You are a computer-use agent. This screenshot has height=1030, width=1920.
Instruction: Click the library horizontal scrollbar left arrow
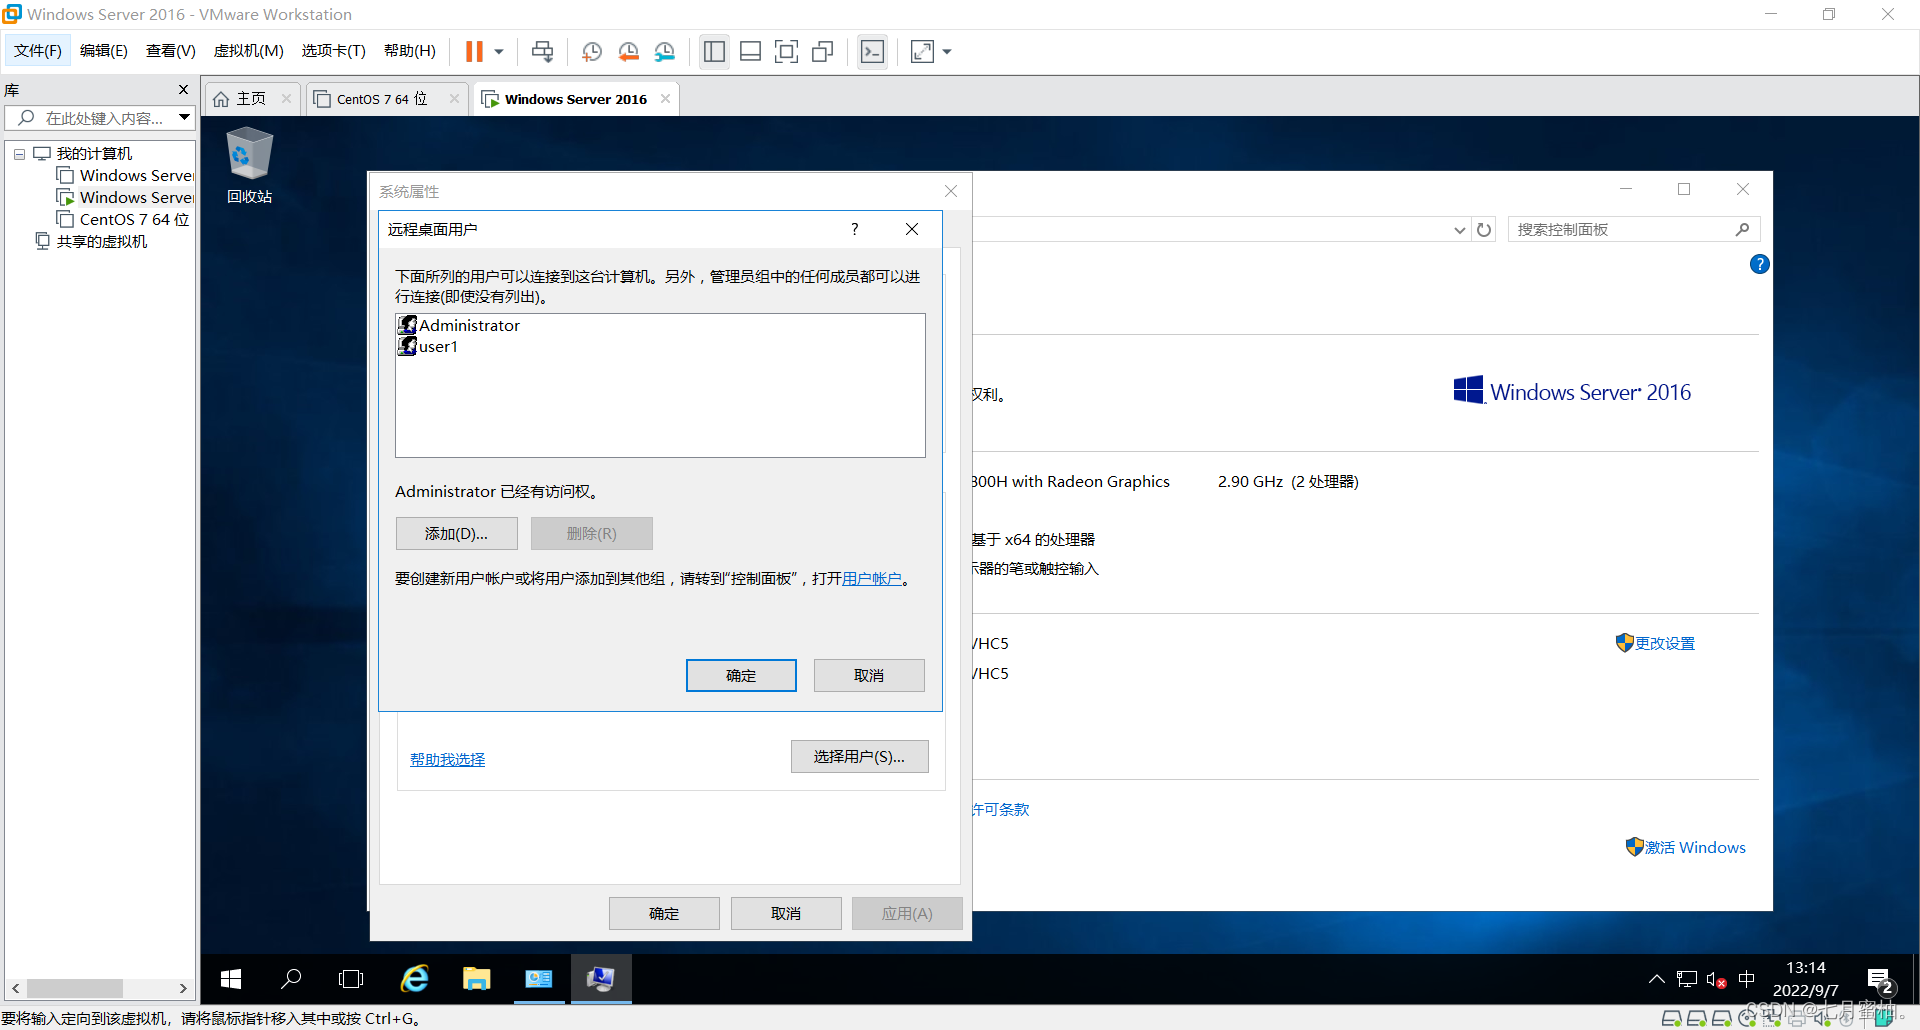coord(15,988)
